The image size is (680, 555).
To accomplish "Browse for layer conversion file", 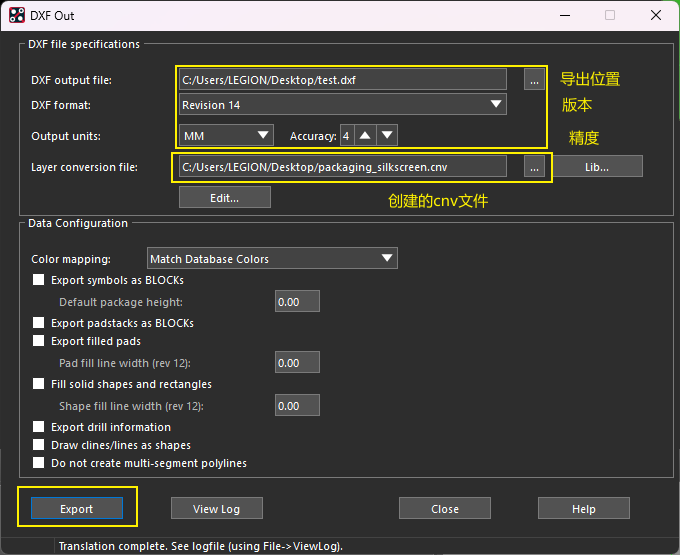I will pos(534,167).
